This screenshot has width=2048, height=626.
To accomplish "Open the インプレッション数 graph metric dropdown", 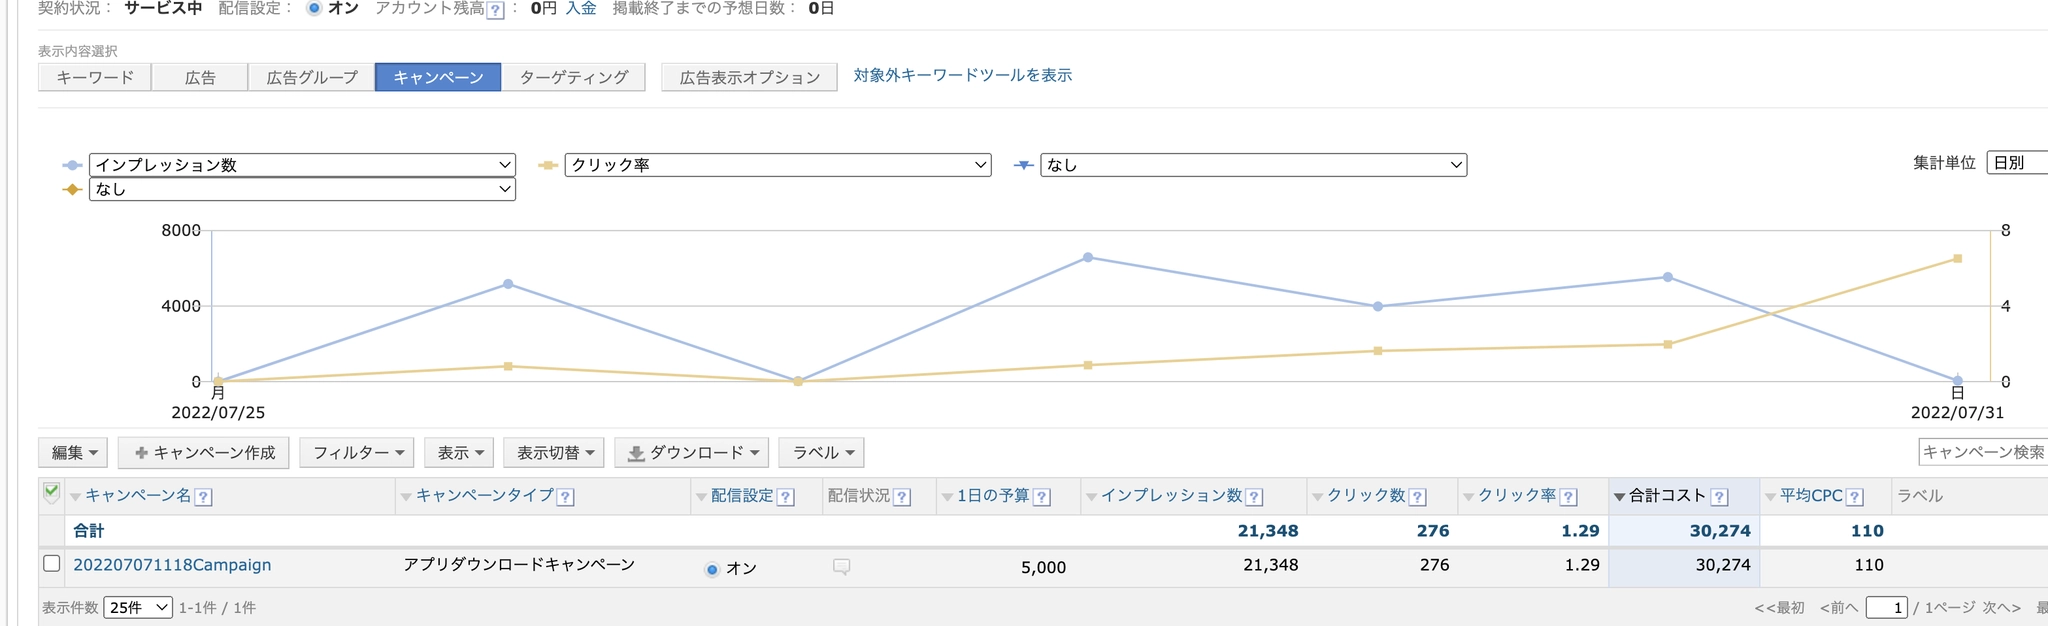I will tap(302, 165).
